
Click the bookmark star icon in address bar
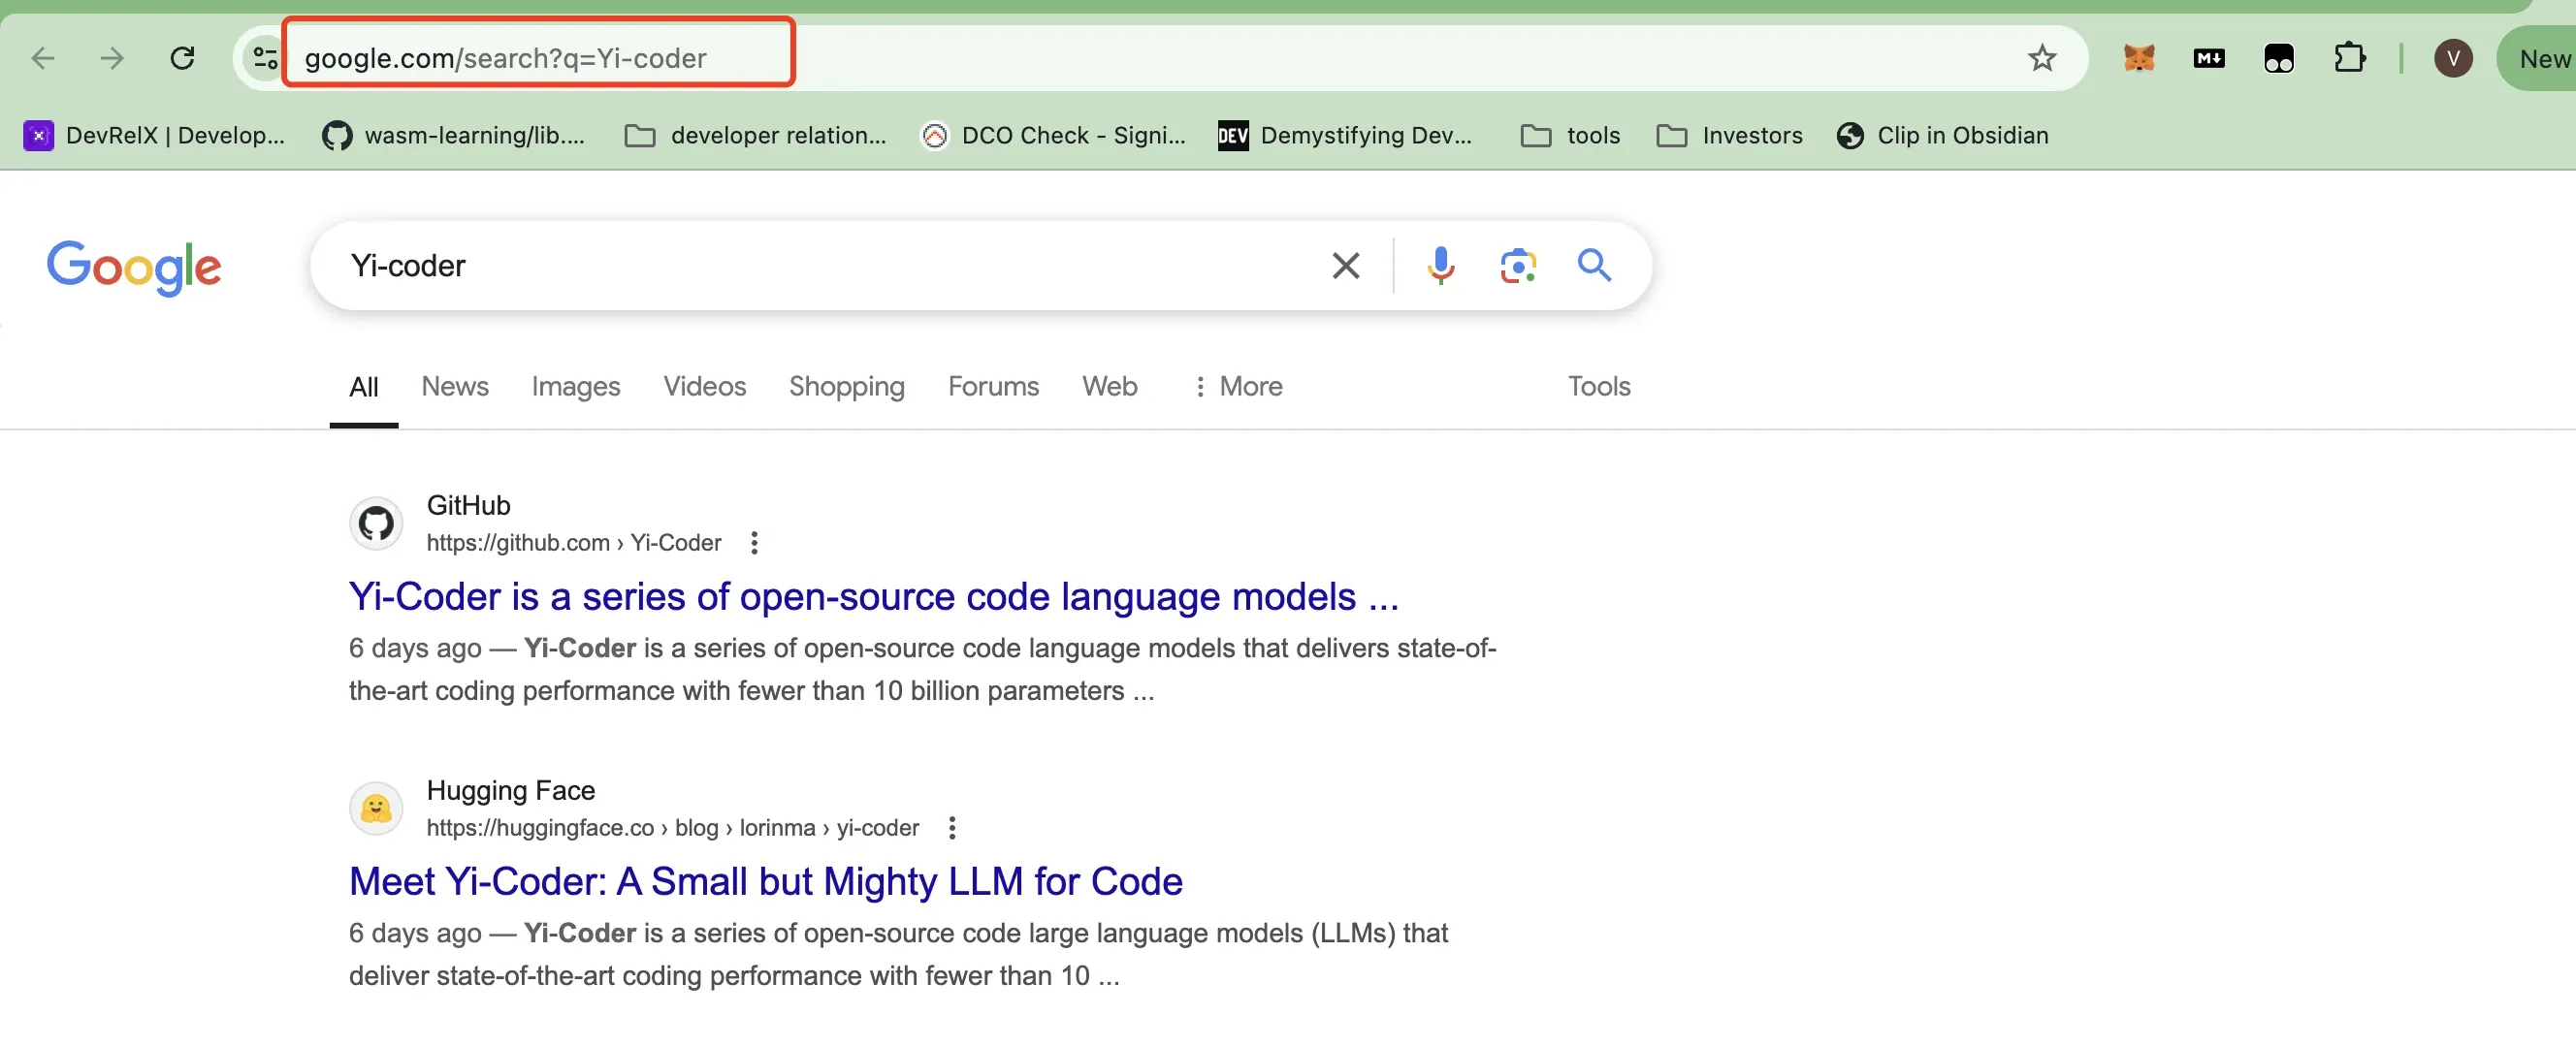(2041, 58)
